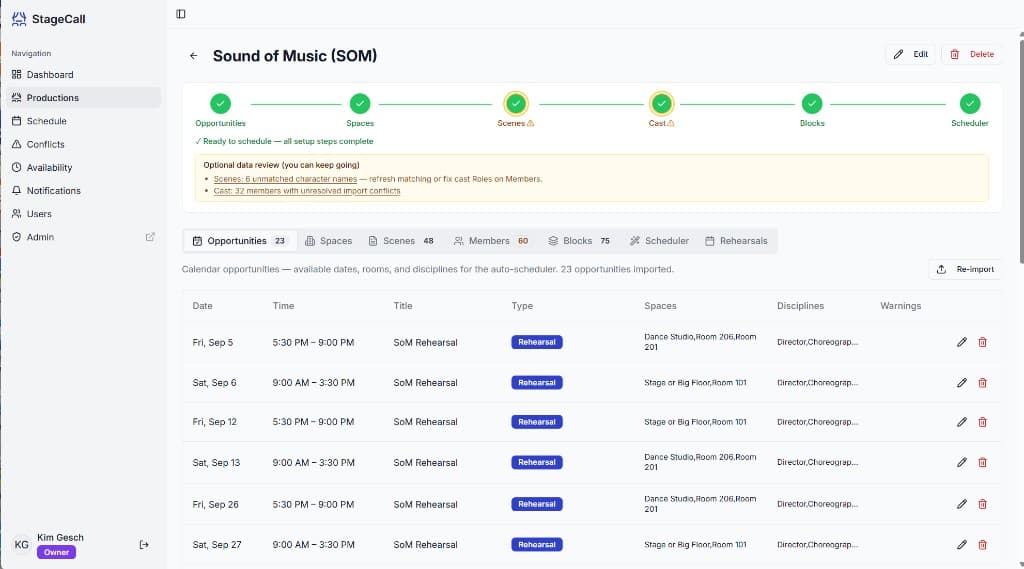
Task: Click the Dance Studio spaces cell for Fri, Sep 5
Action: coord(700,342)
